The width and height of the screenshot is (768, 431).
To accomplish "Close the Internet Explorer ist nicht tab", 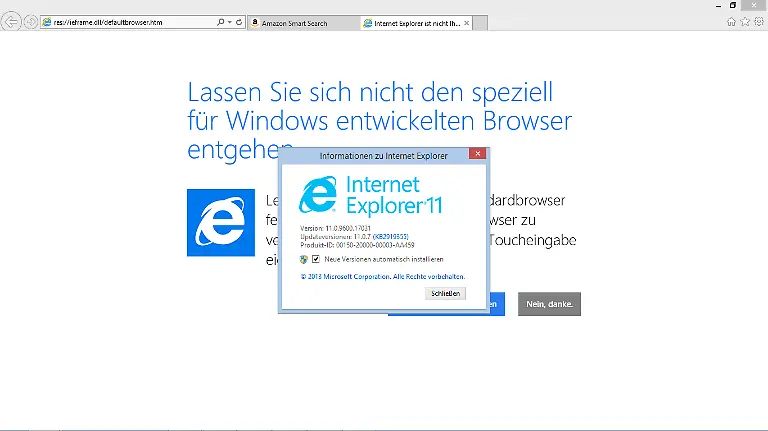I will [x=466, y=23].
